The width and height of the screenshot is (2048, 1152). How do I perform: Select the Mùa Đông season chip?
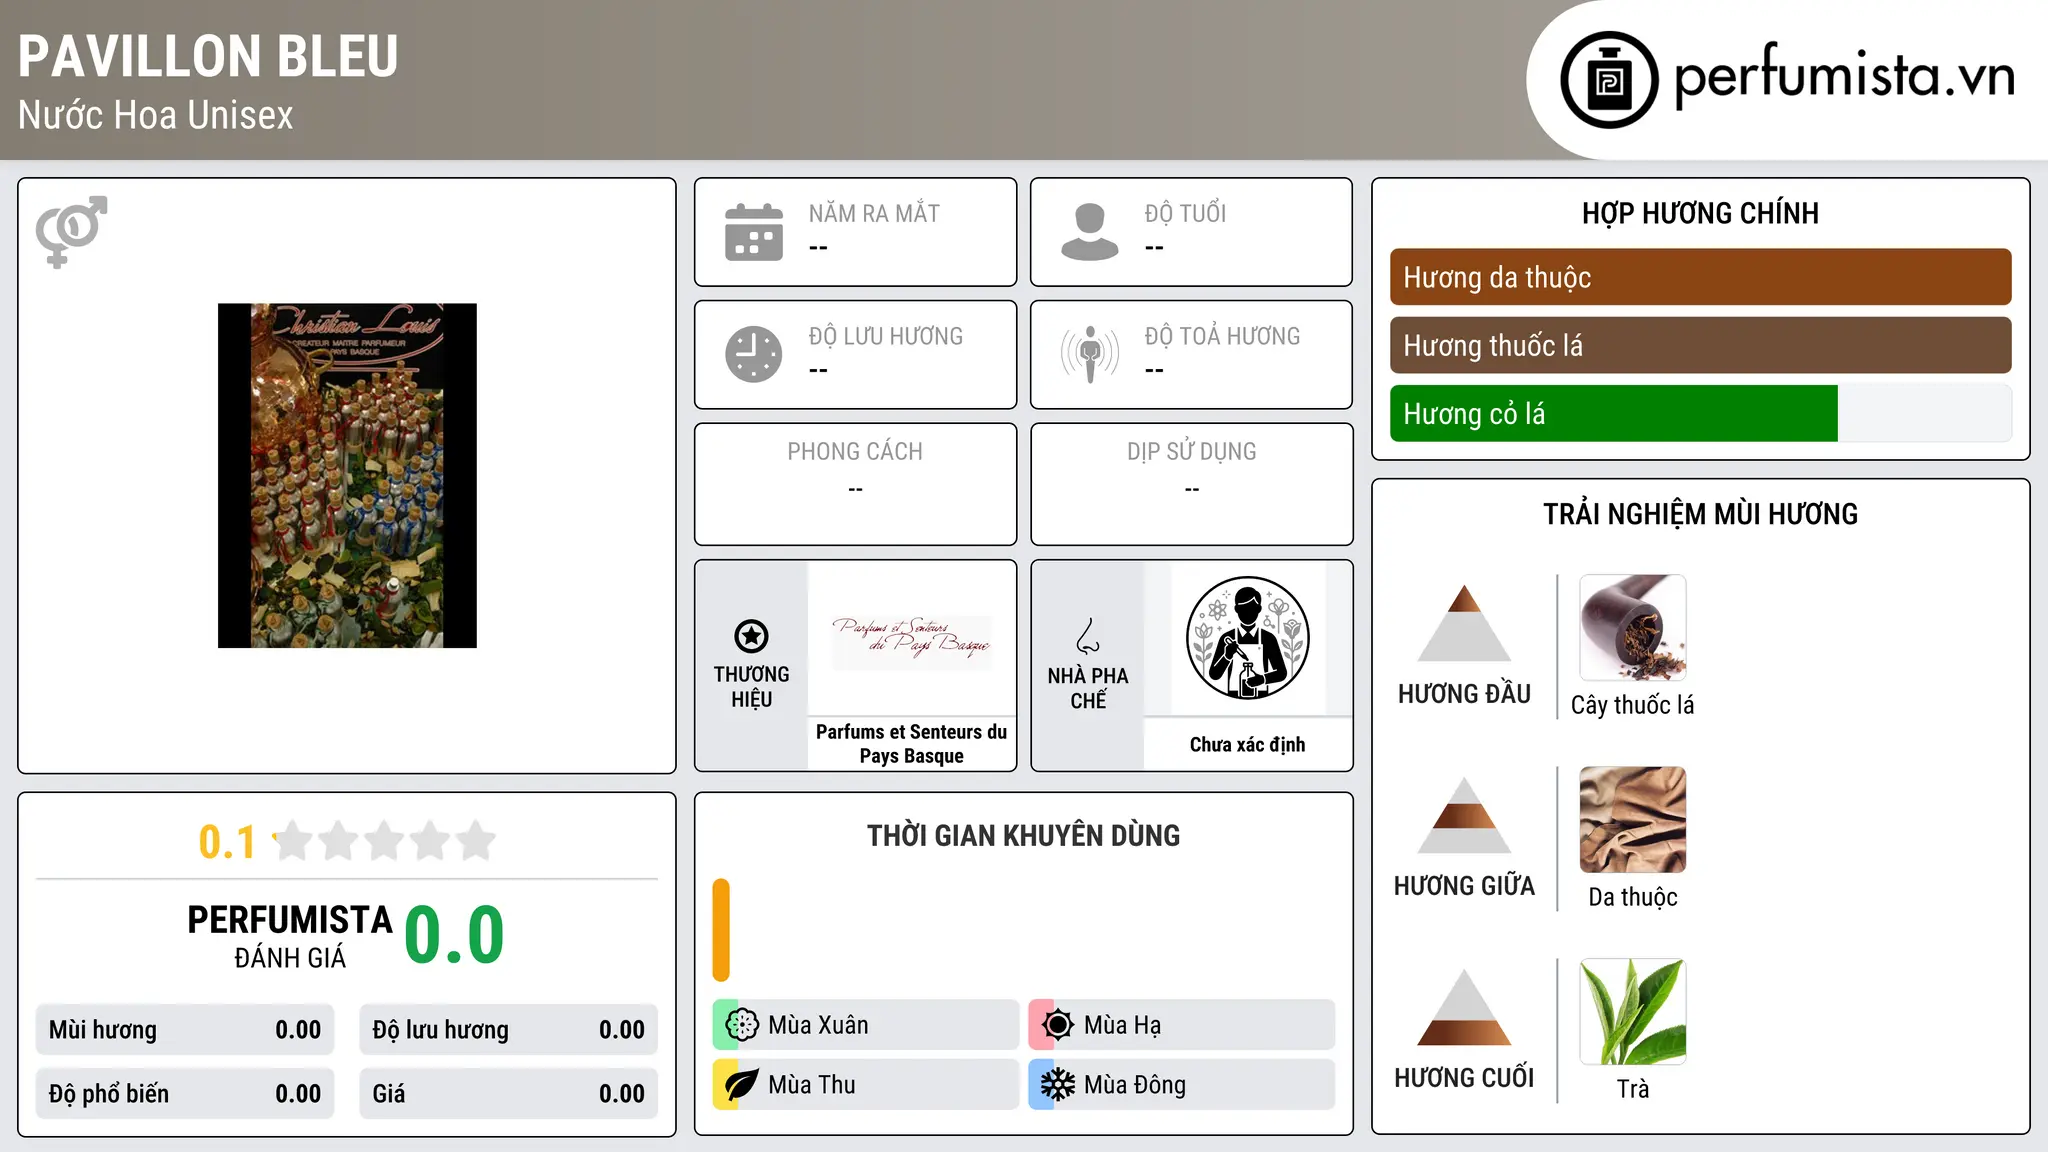click(1182, 1085)
